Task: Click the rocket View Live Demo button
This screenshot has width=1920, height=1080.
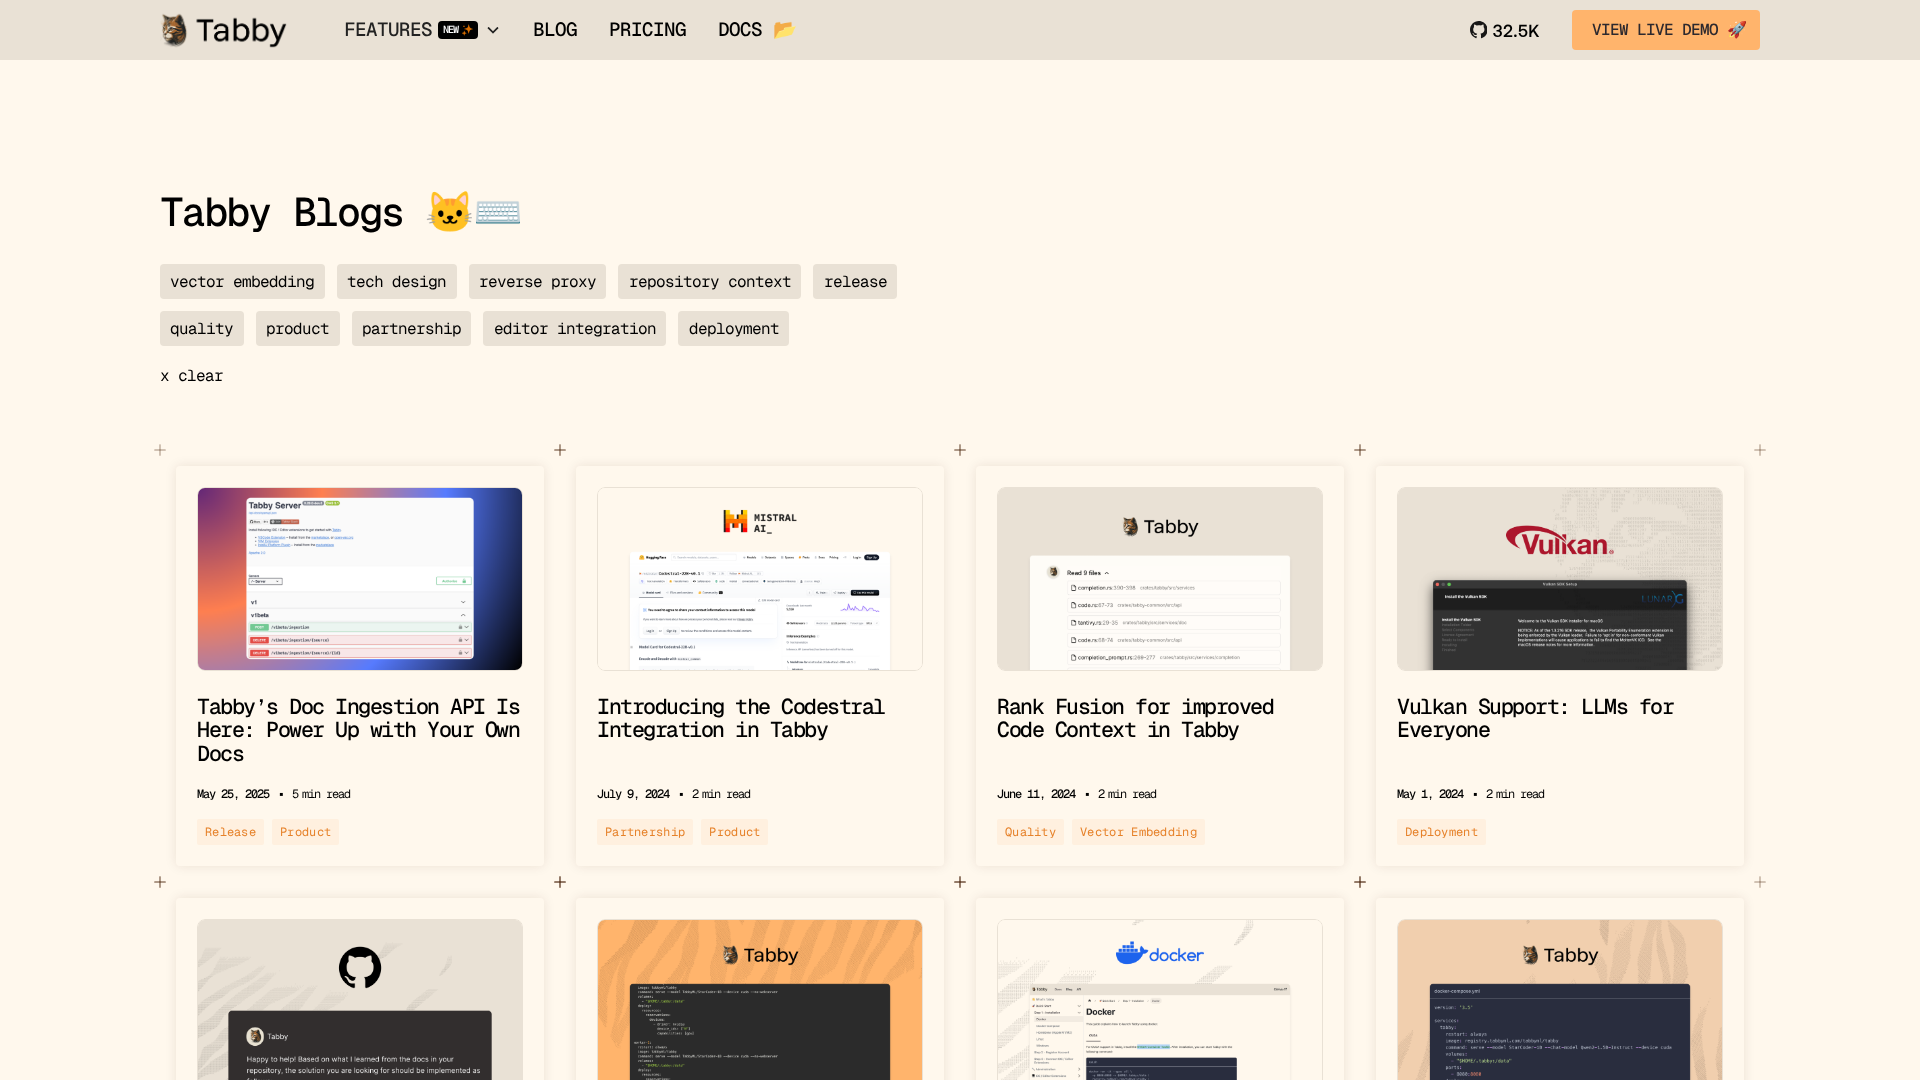Action: (x=1665, y=30)
